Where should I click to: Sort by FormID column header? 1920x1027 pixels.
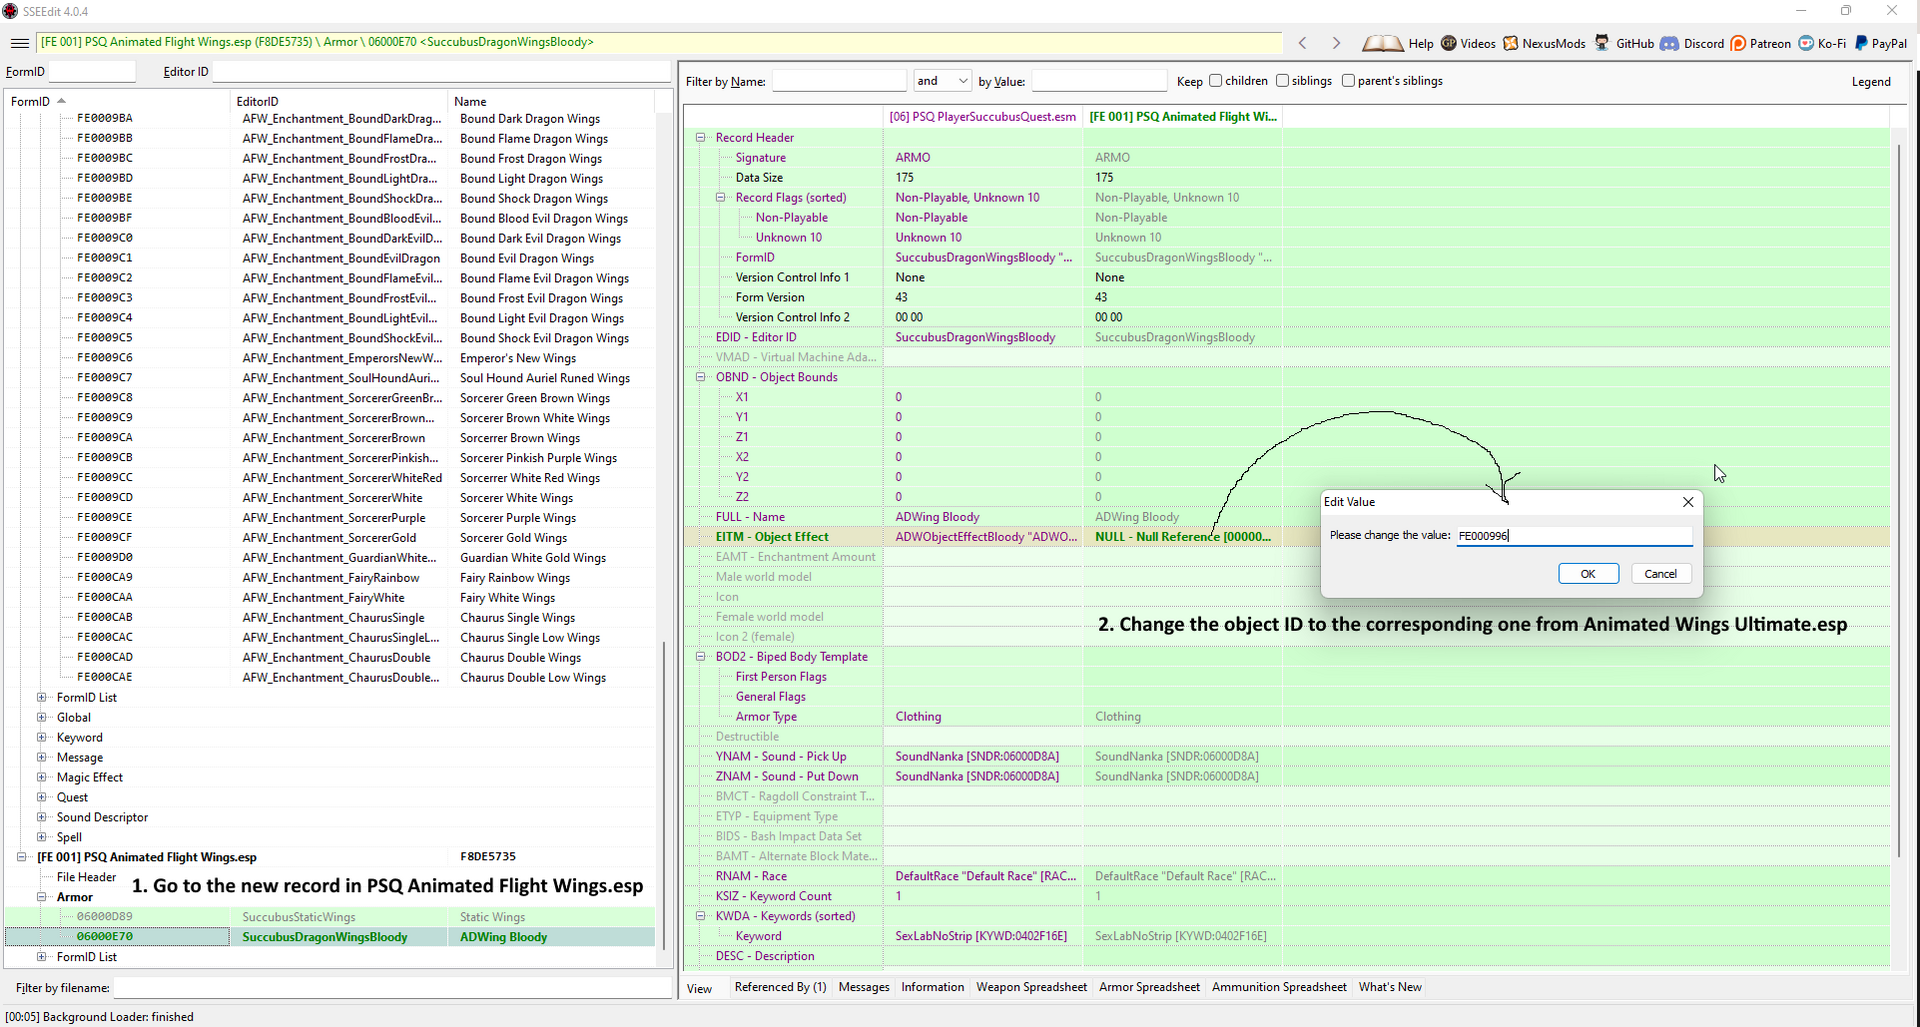(117, 101)
